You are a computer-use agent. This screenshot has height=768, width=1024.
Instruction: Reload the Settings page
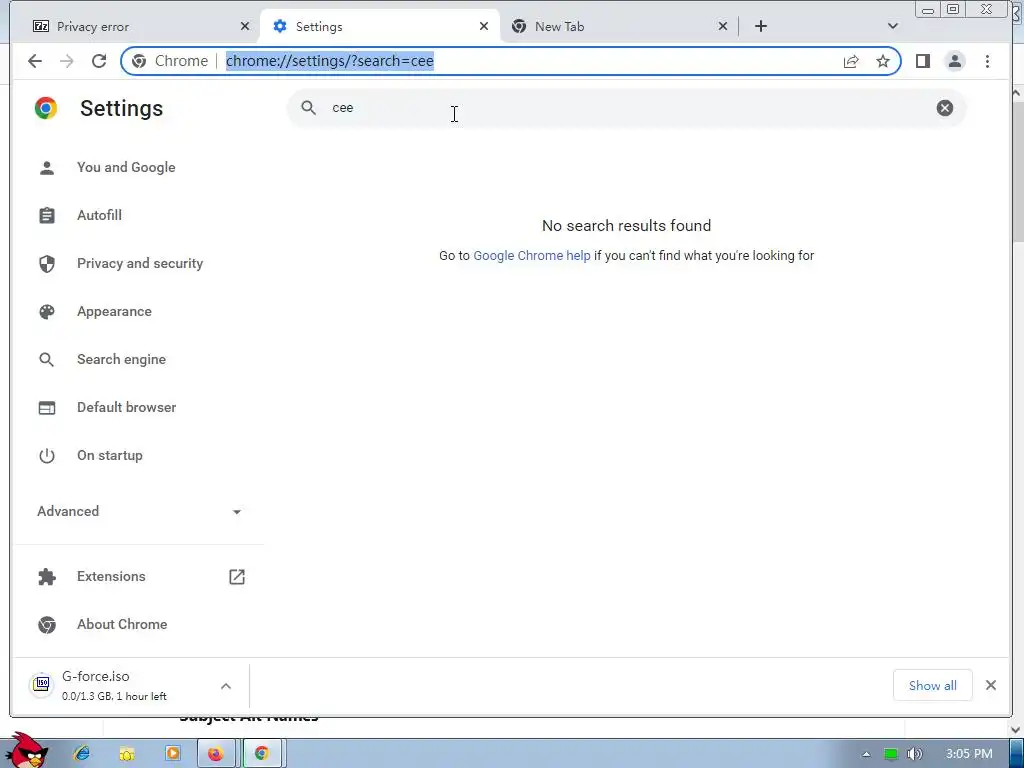click(x=99, y=61)
